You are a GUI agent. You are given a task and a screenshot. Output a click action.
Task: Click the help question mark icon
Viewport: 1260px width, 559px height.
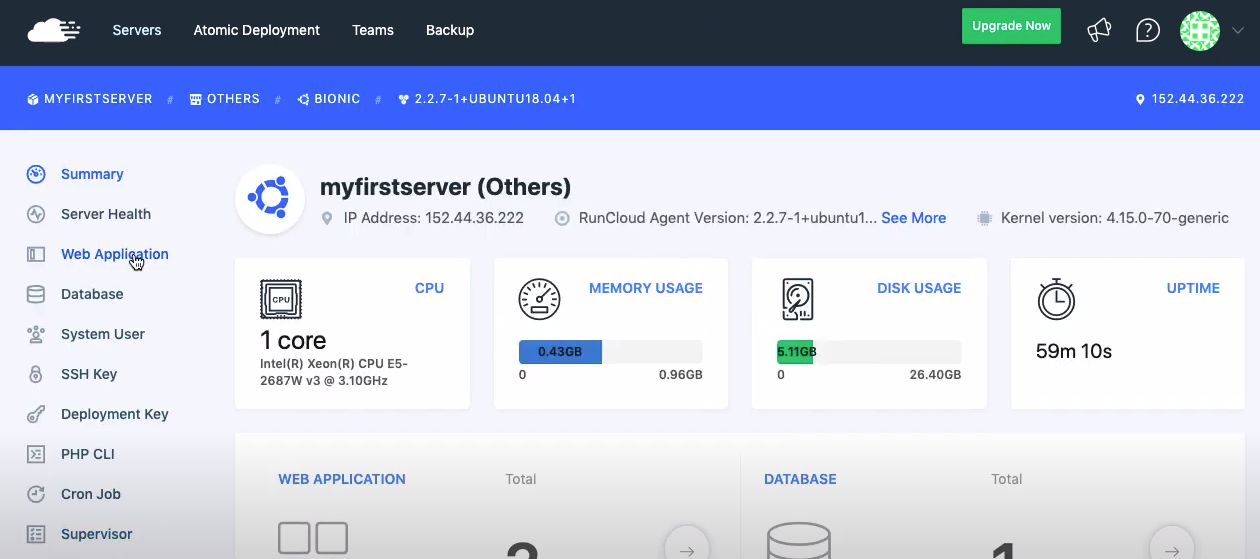[x=1148, y=30]
